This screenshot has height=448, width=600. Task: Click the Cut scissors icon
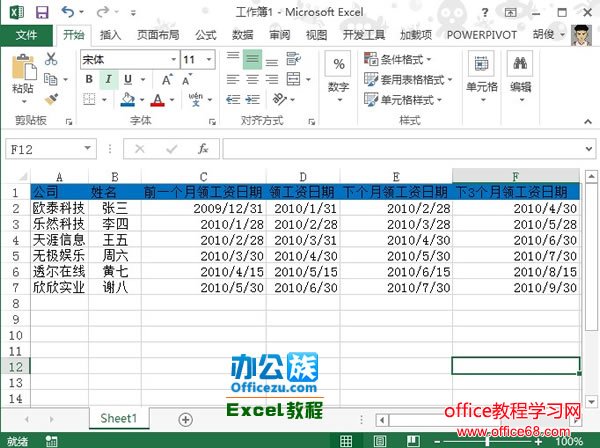(x=51, y=59)
